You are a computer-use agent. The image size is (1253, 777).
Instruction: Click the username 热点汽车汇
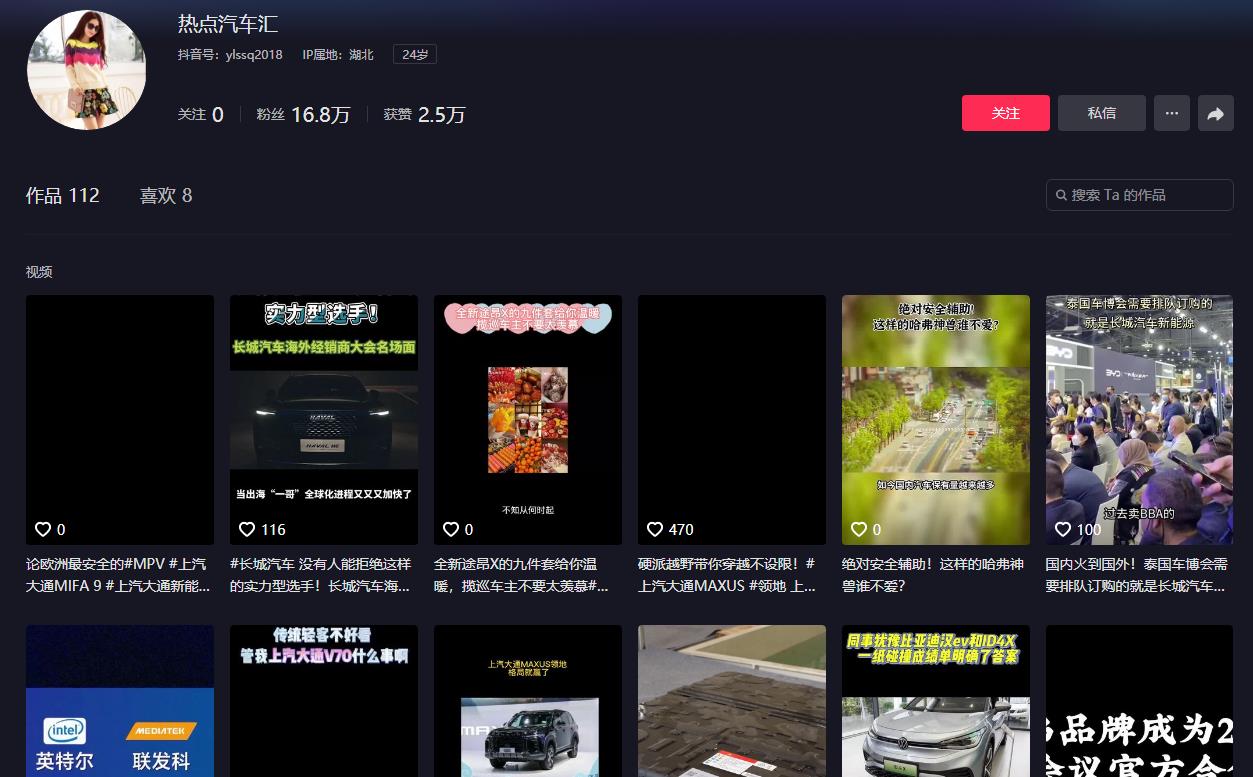pos(228,23)
